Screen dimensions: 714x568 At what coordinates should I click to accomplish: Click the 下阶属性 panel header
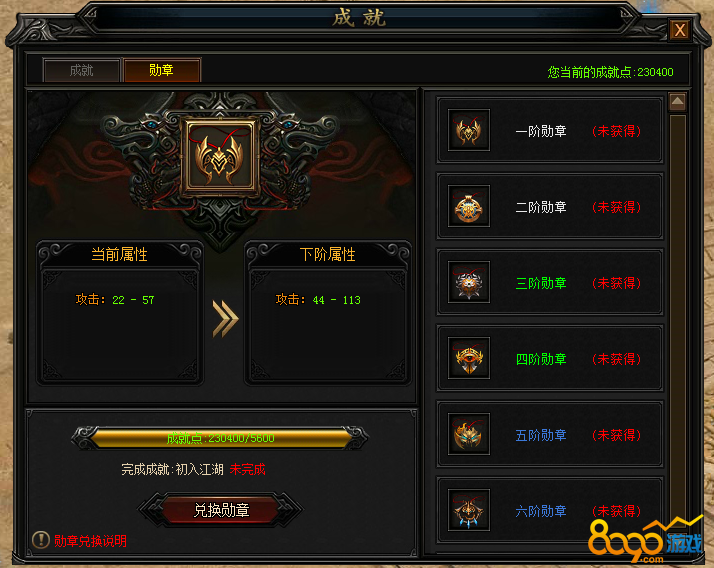(x=328, y=254)
